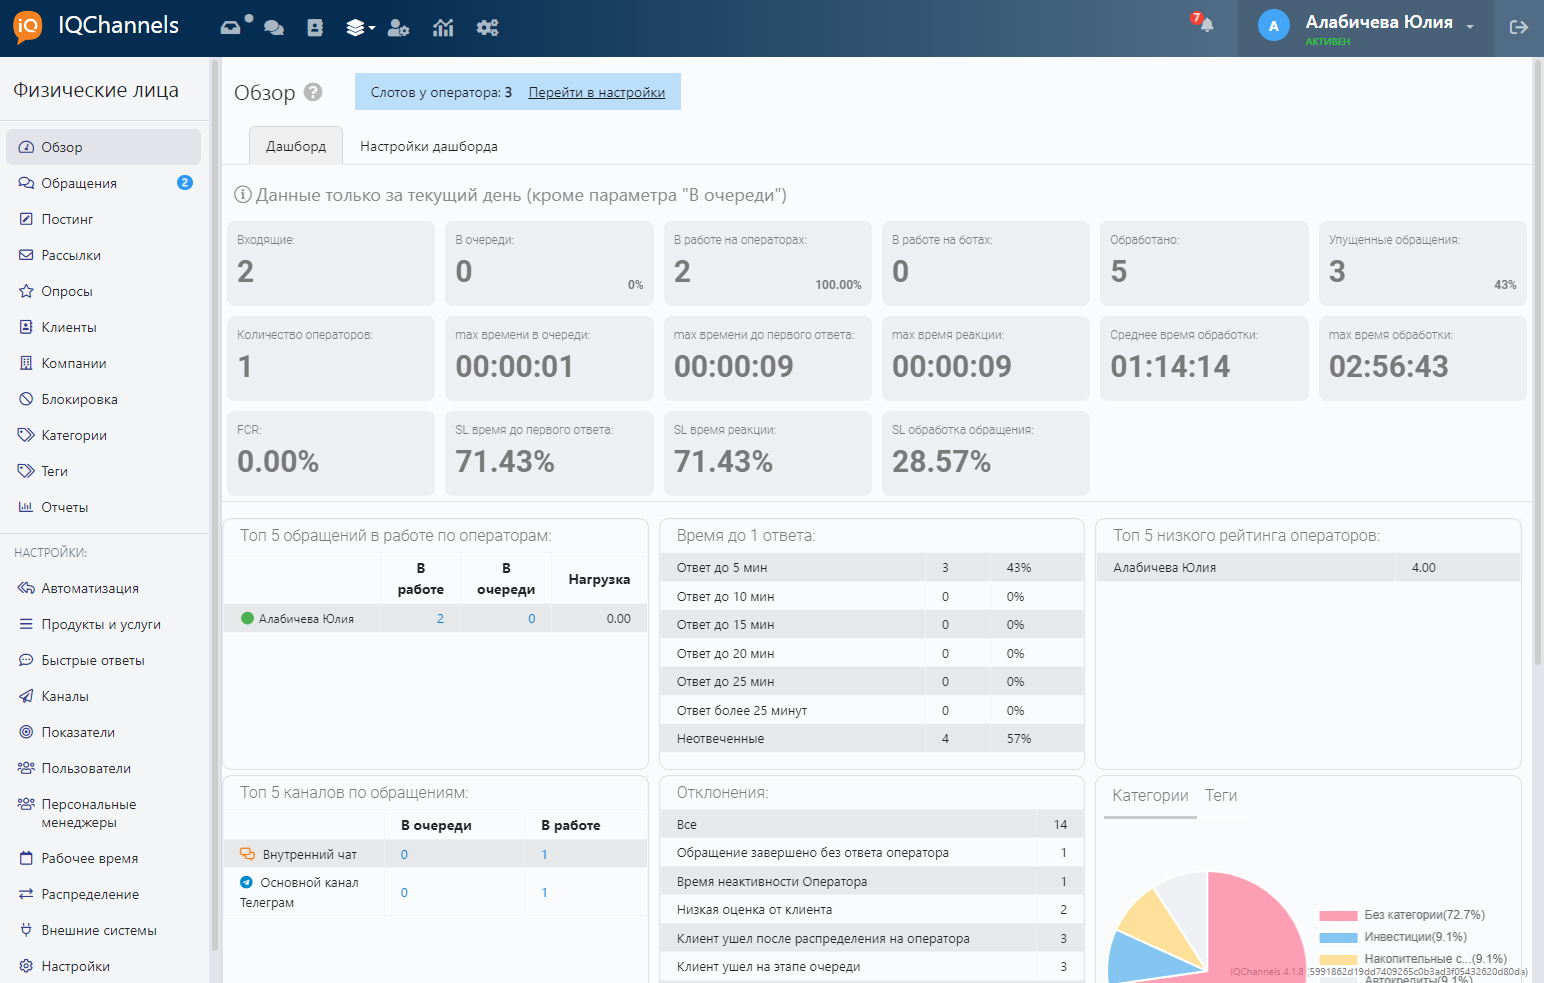
Task: Click the tag icon beside Теги
Action: 26,471
